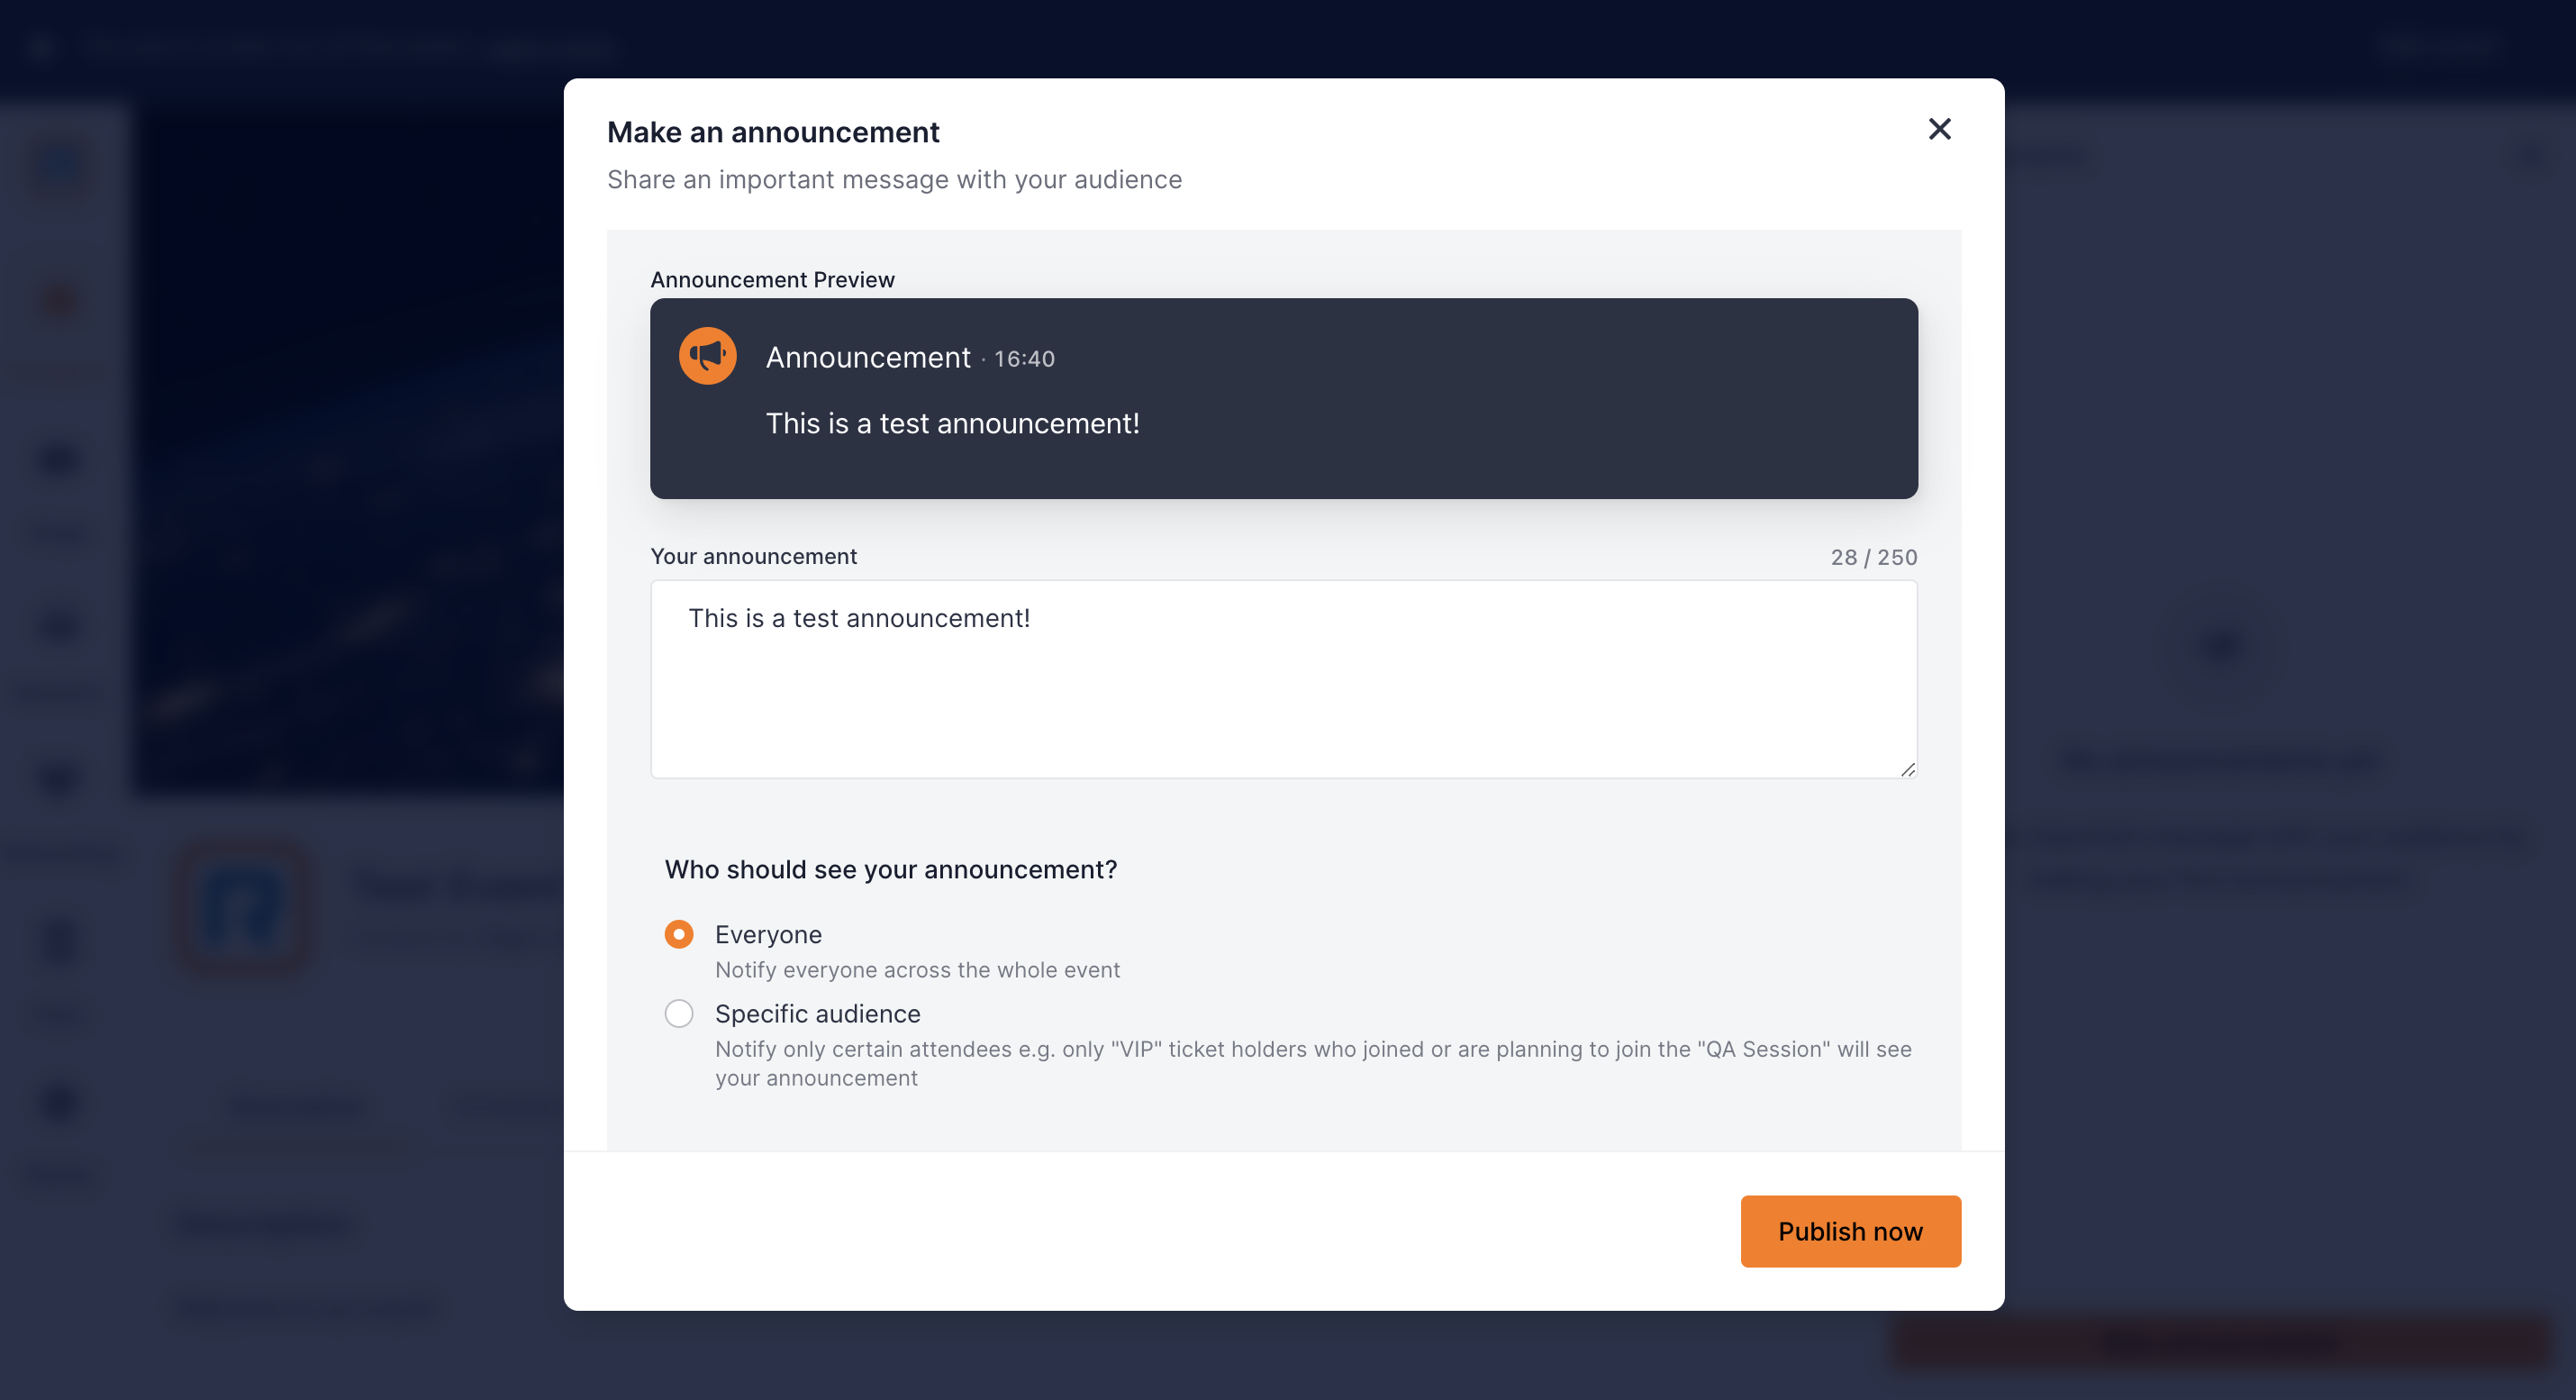Click the Notify everyone across the whole event text

pos(917,969)
